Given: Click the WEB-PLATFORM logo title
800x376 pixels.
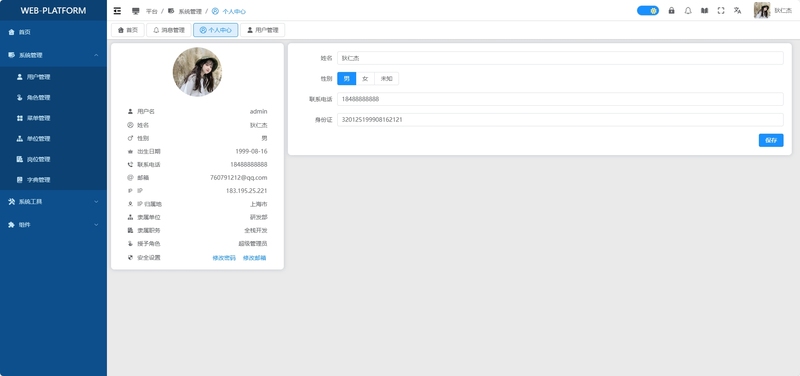Looking at the screenshot, I should [x=53, y=11].
